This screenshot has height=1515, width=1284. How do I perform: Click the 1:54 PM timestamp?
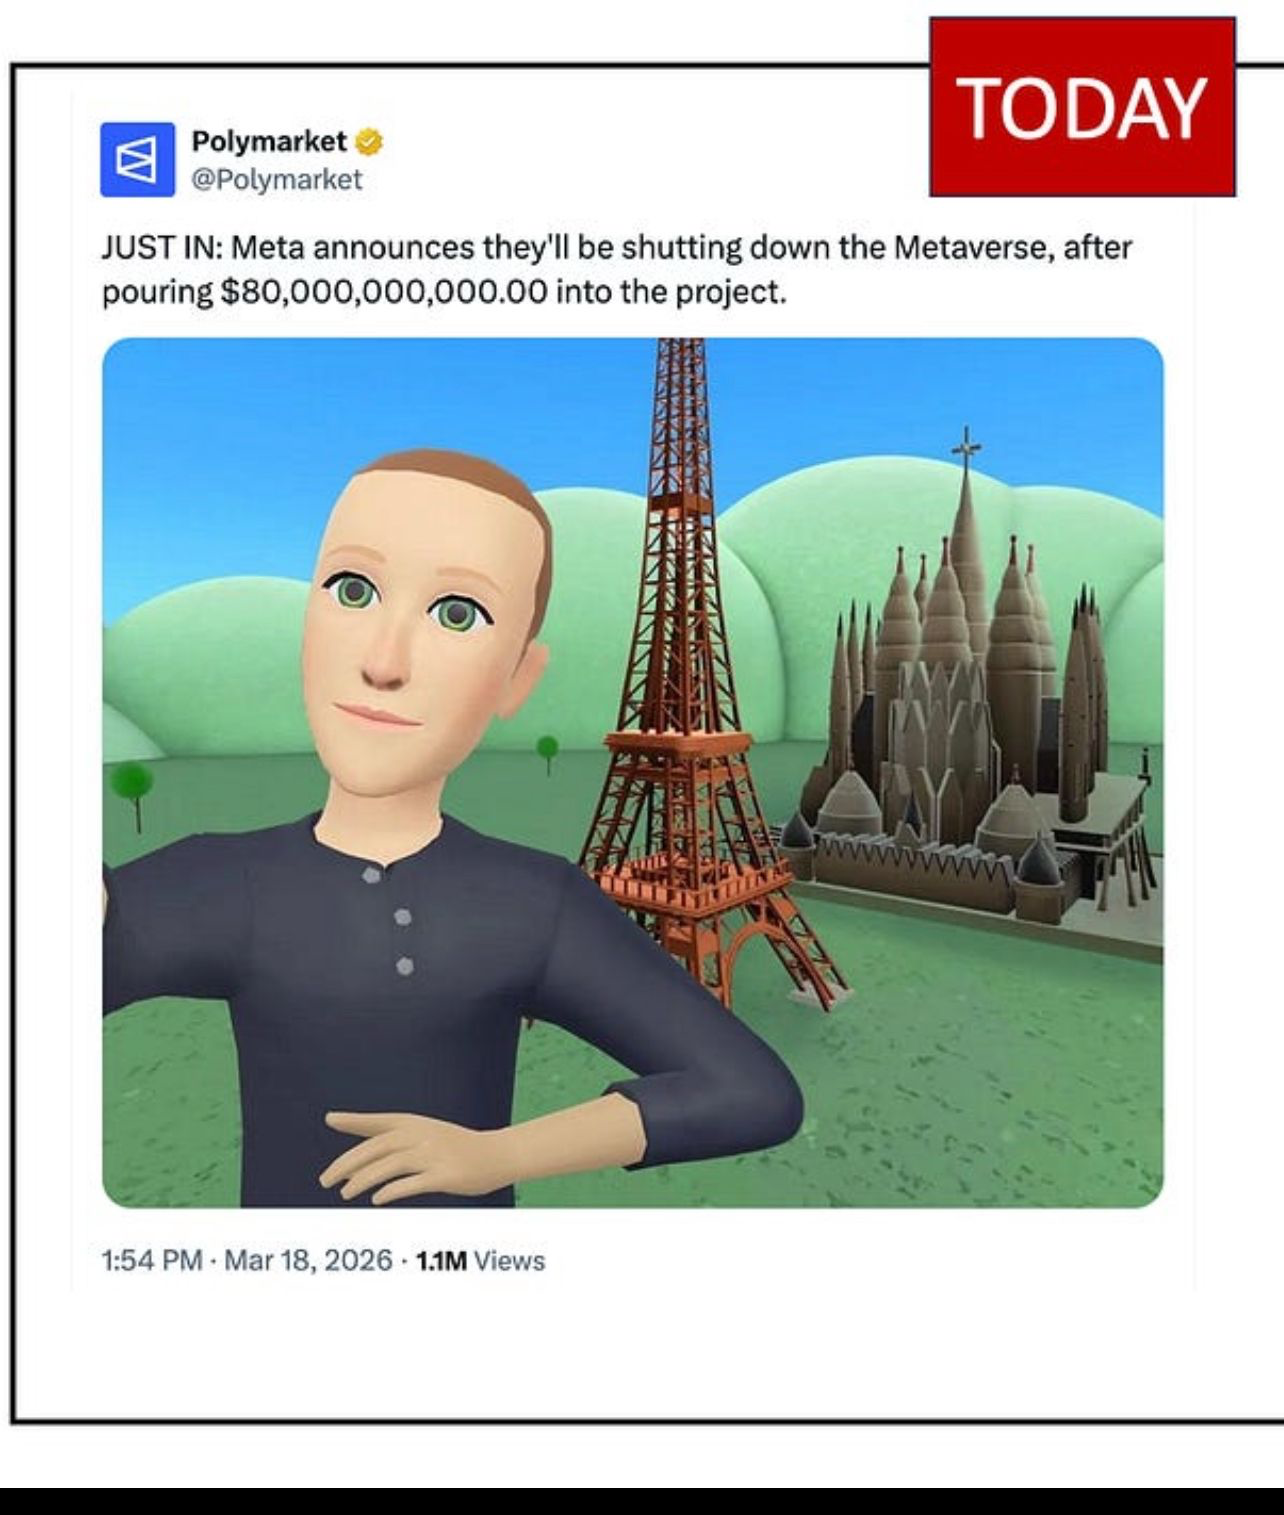tap(152, 1260)
